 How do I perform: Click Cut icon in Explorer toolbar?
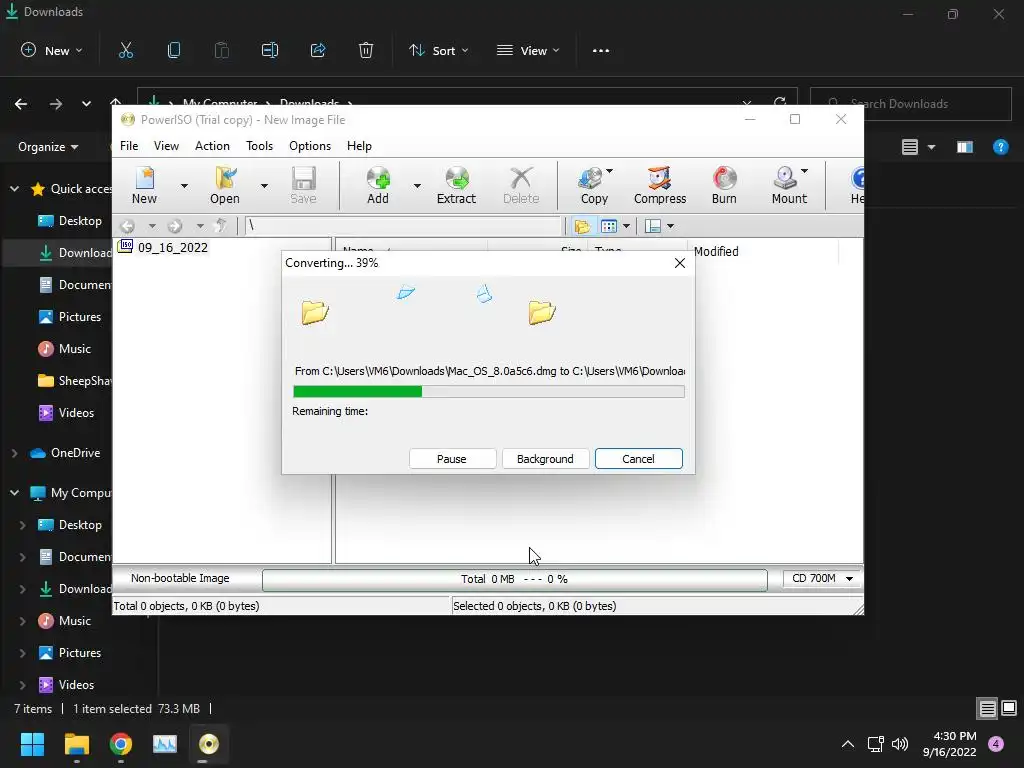(x=125, y=50)
